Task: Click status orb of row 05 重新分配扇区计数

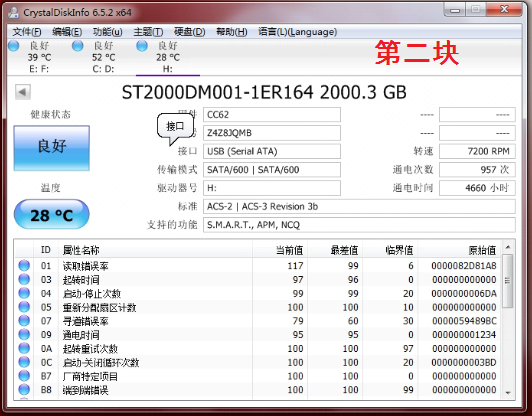Action: [24, 307]
